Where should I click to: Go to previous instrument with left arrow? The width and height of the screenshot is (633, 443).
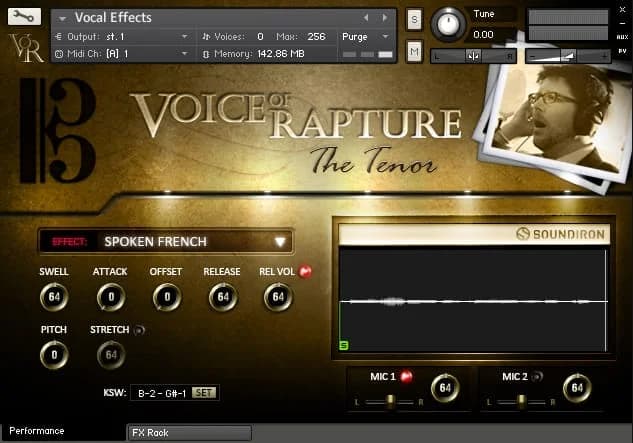coord(366,17)
